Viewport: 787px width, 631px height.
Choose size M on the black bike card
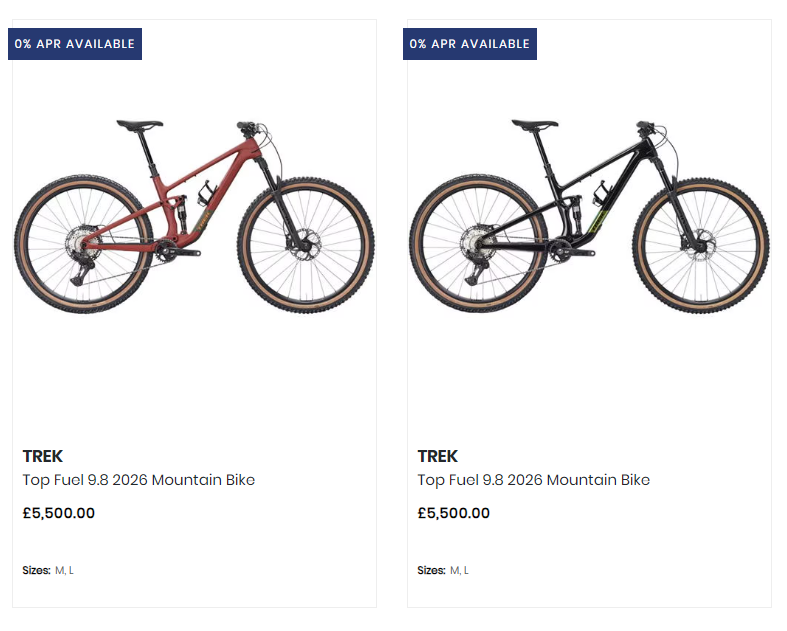454,571
